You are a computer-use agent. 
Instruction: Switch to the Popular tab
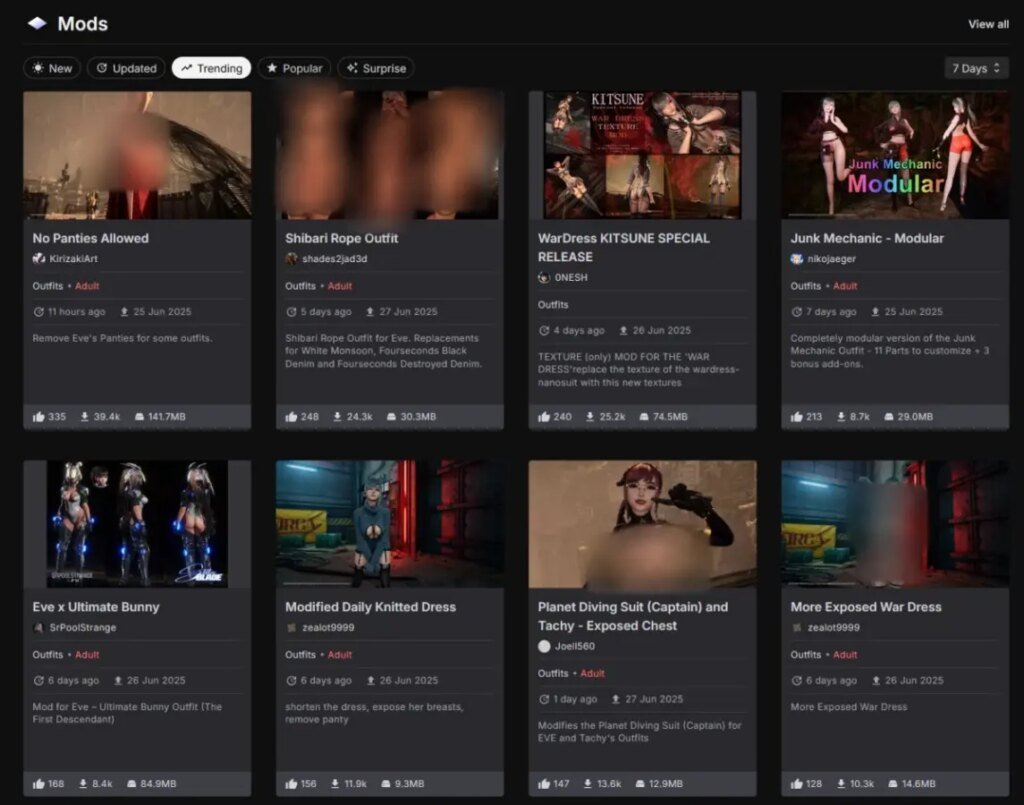294,68
